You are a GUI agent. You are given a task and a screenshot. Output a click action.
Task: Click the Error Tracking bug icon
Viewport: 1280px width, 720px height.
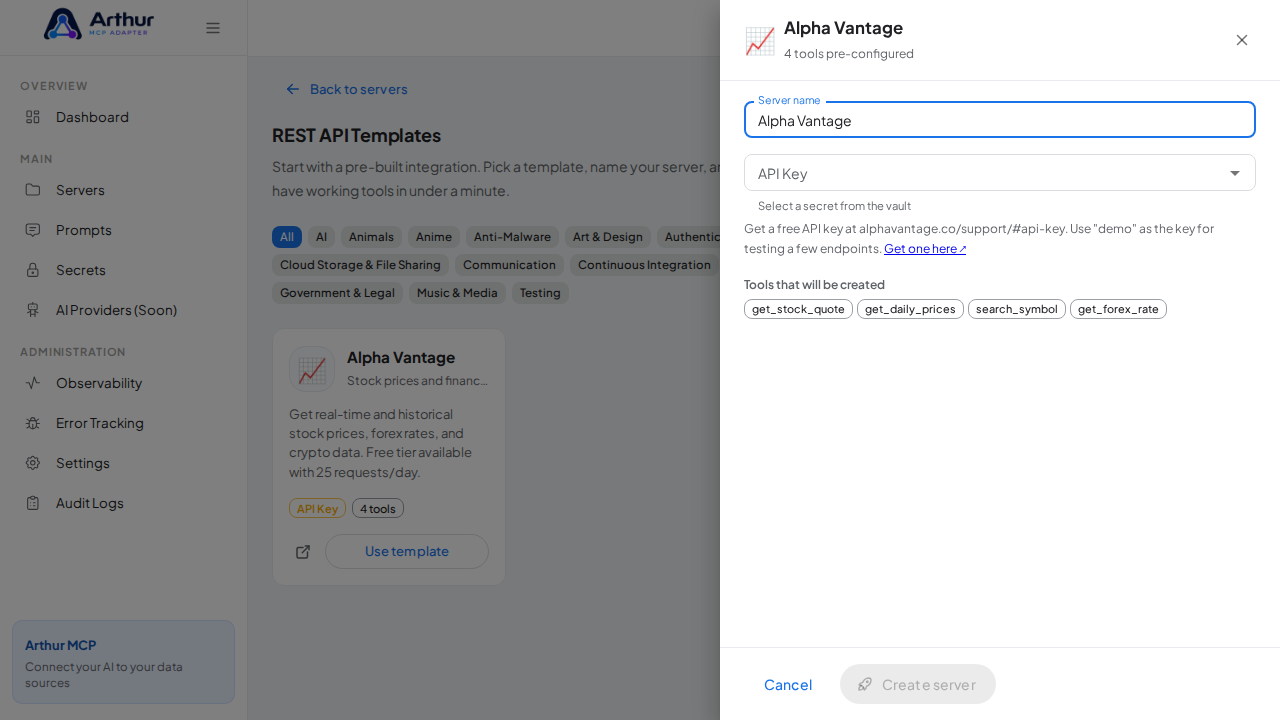point(33,423)
